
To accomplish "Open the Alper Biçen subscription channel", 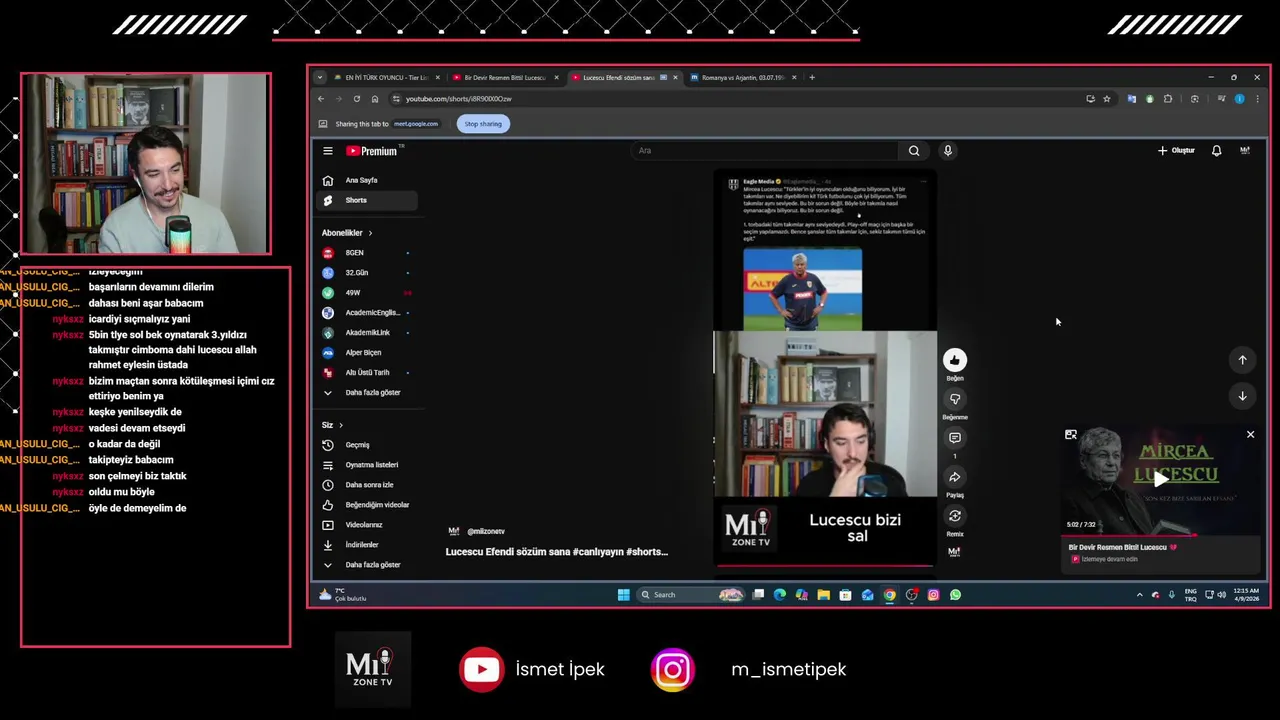I will (x=368, y=352).
